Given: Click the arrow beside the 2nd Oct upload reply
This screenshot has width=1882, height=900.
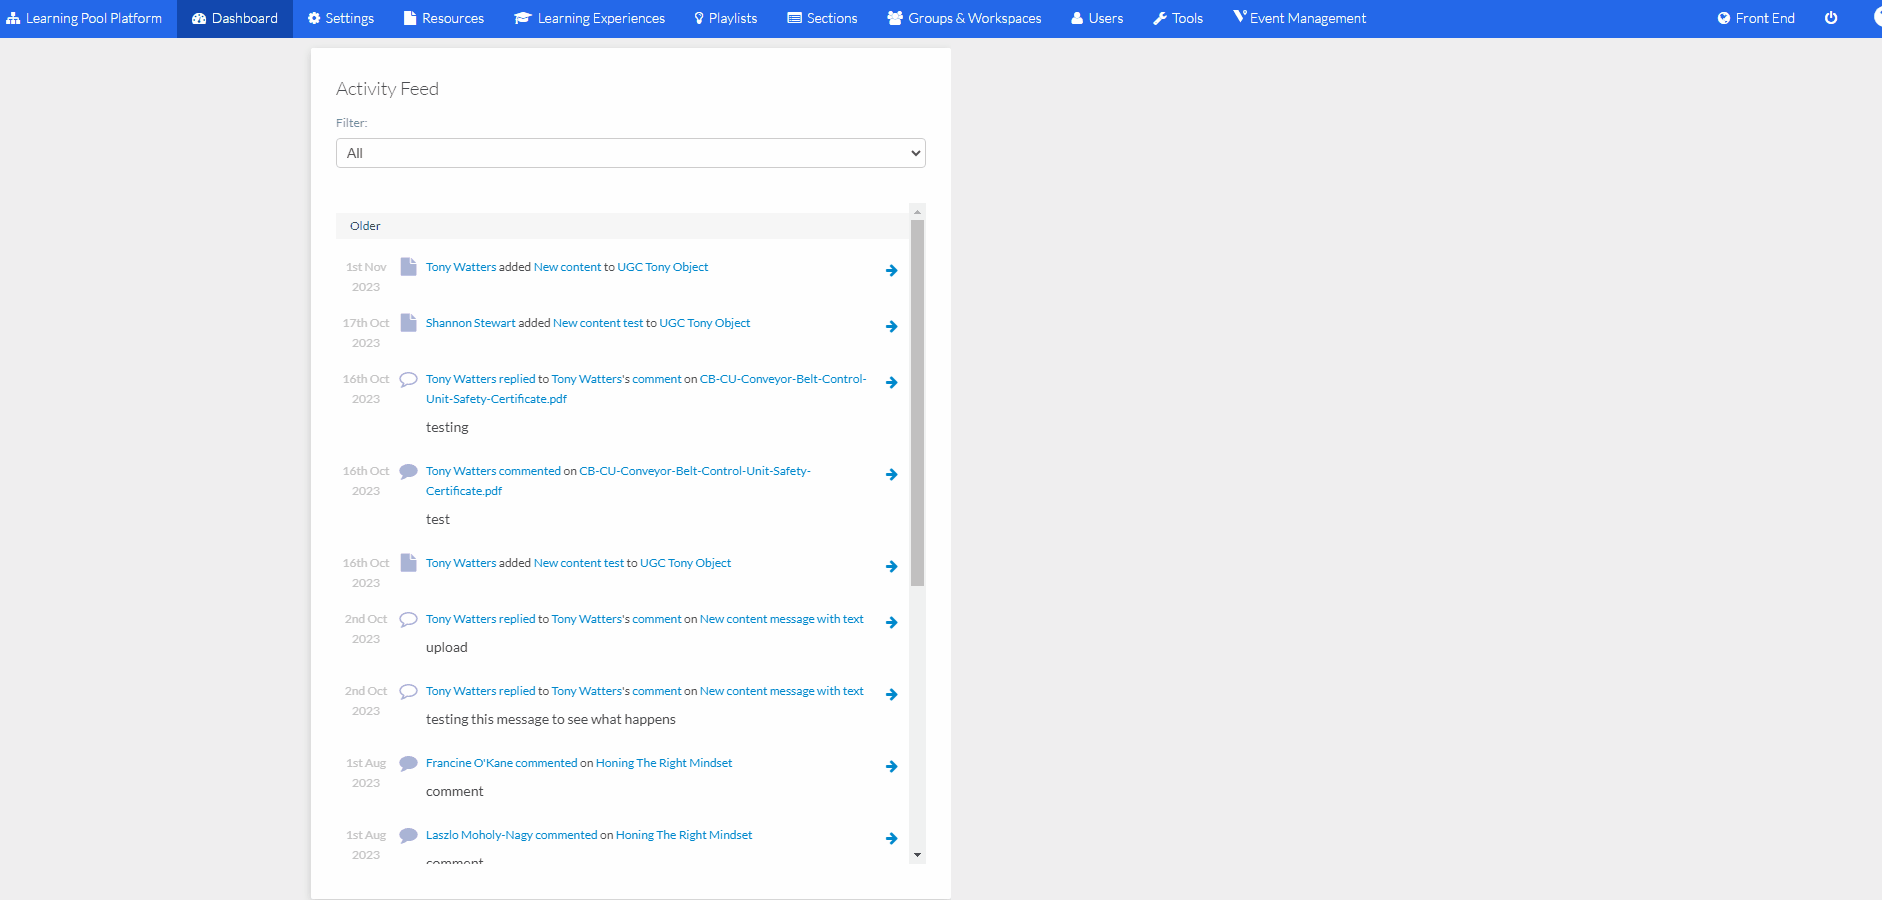Looking at the screenshot, I should click(x=891, y=622).
